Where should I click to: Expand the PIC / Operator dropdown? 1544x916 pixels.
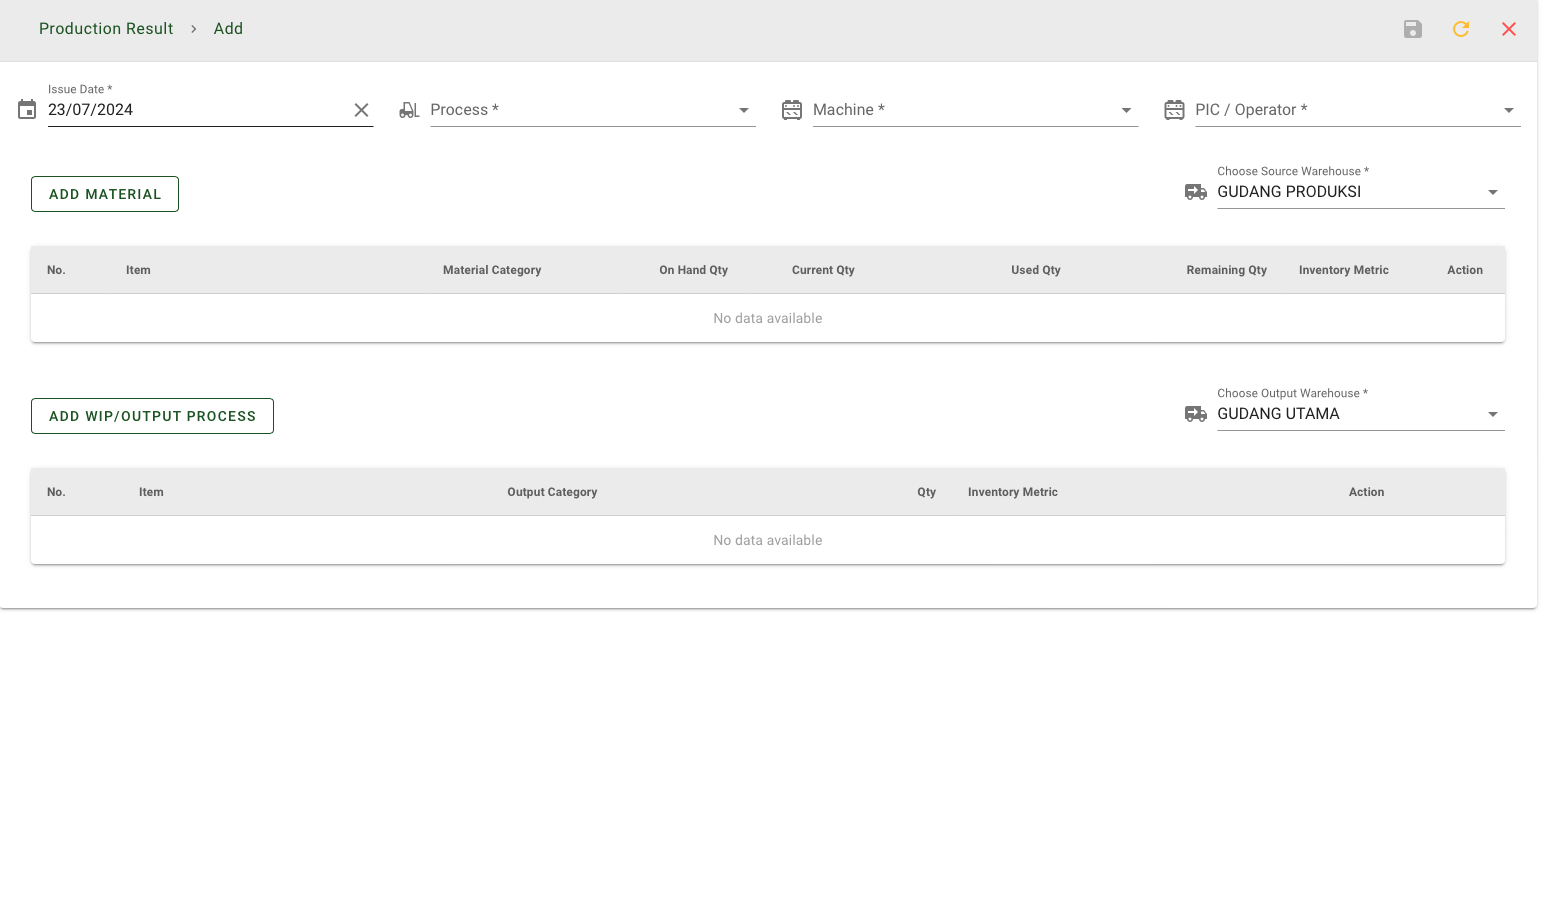[x=1509, y=110]
